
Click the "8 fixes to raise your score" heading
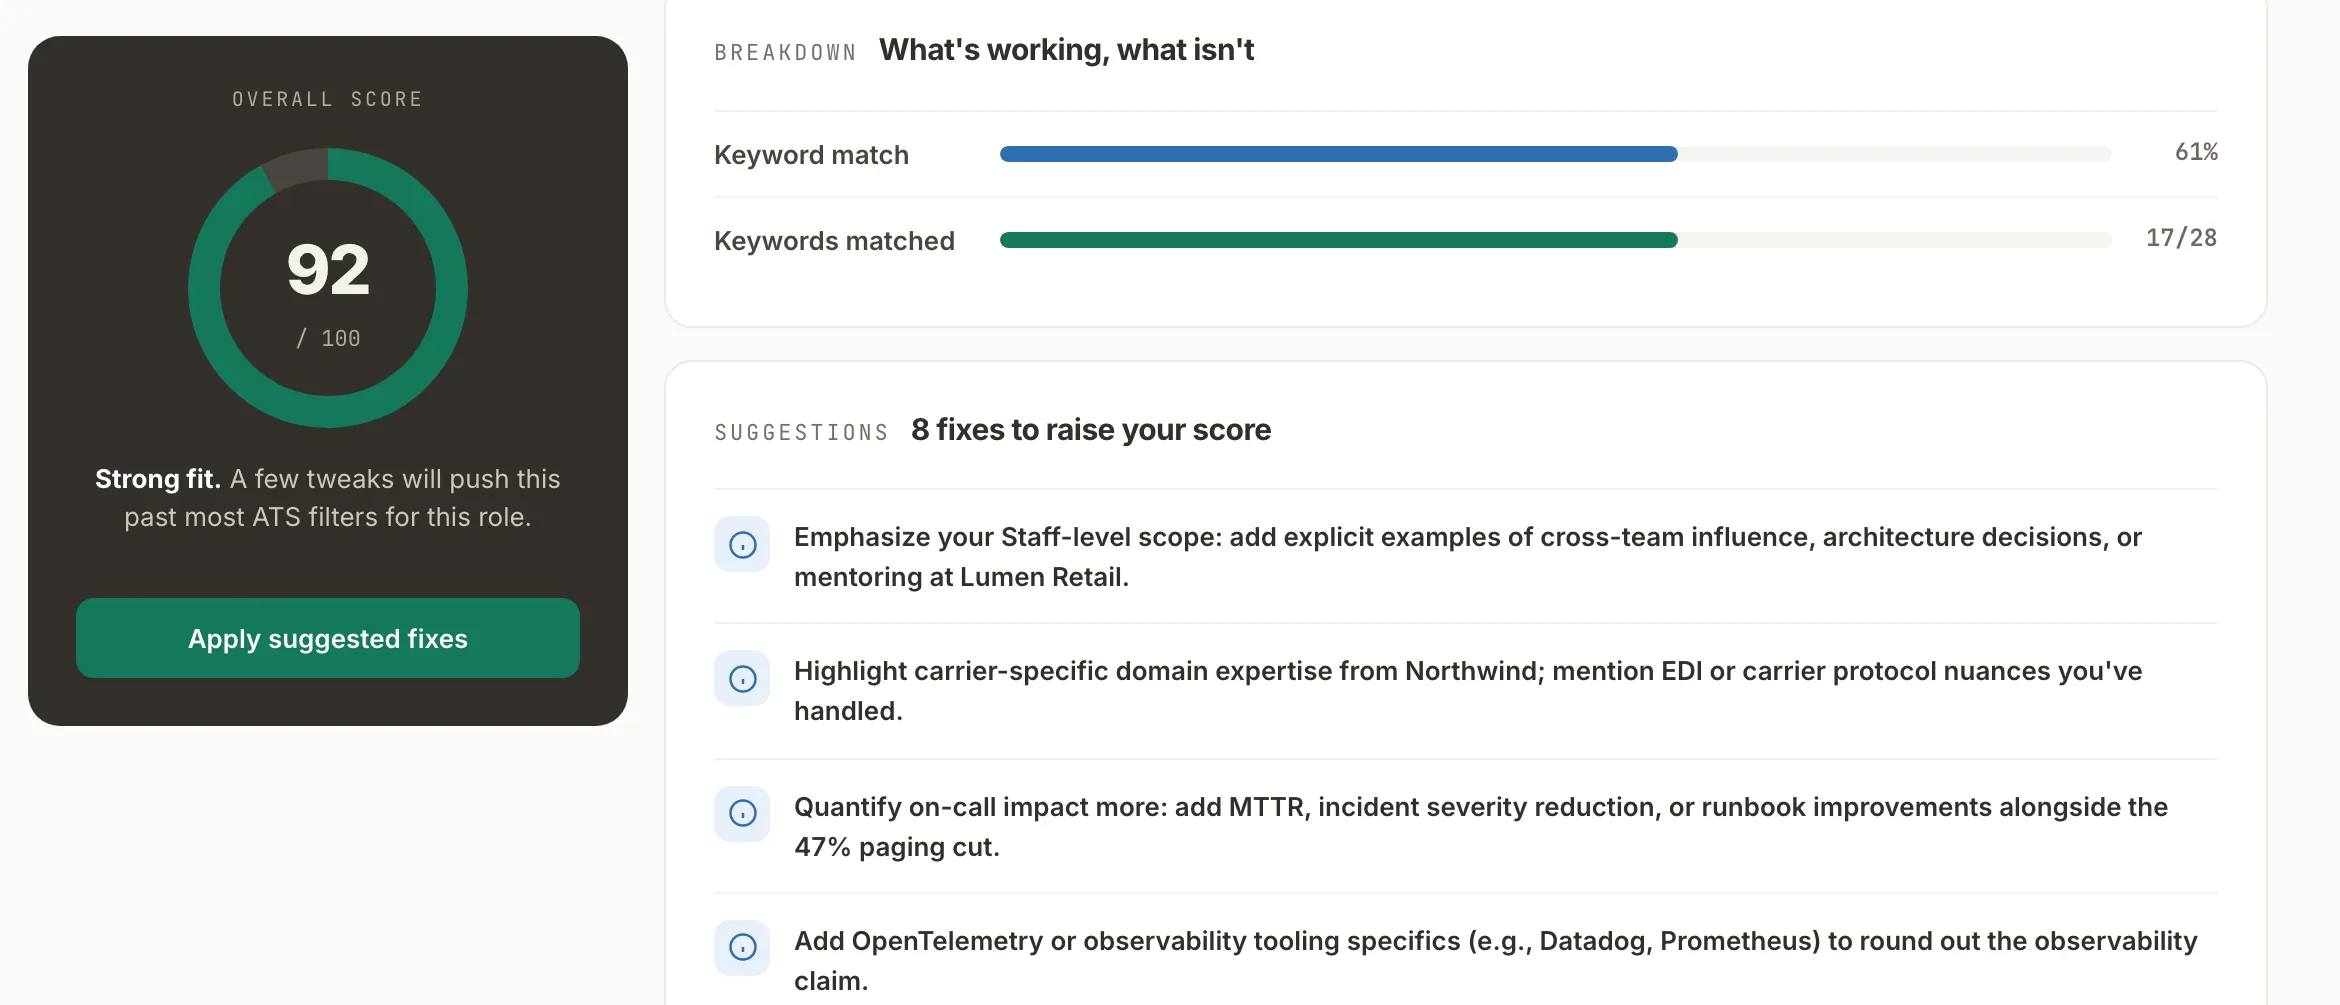pos(1091,430)
